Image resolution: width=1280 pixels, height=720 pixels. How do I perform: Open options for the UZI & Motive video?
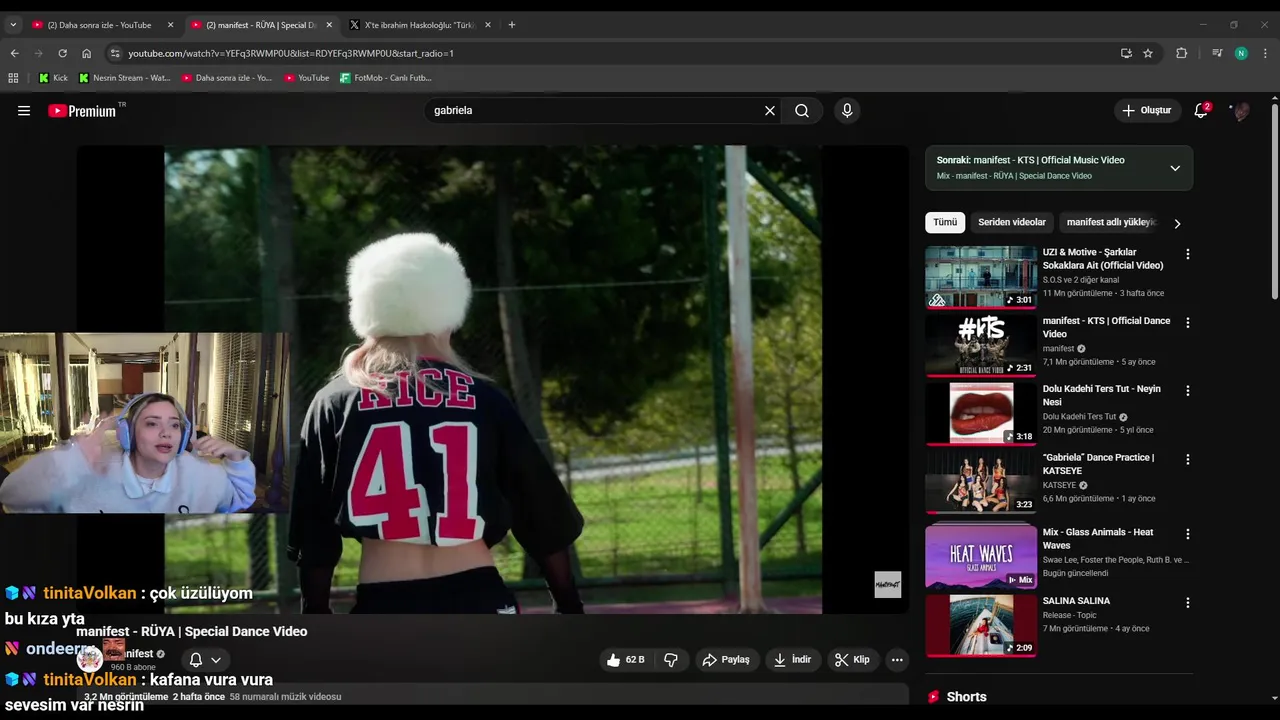pyautogui.click(x=1188, y=254)
